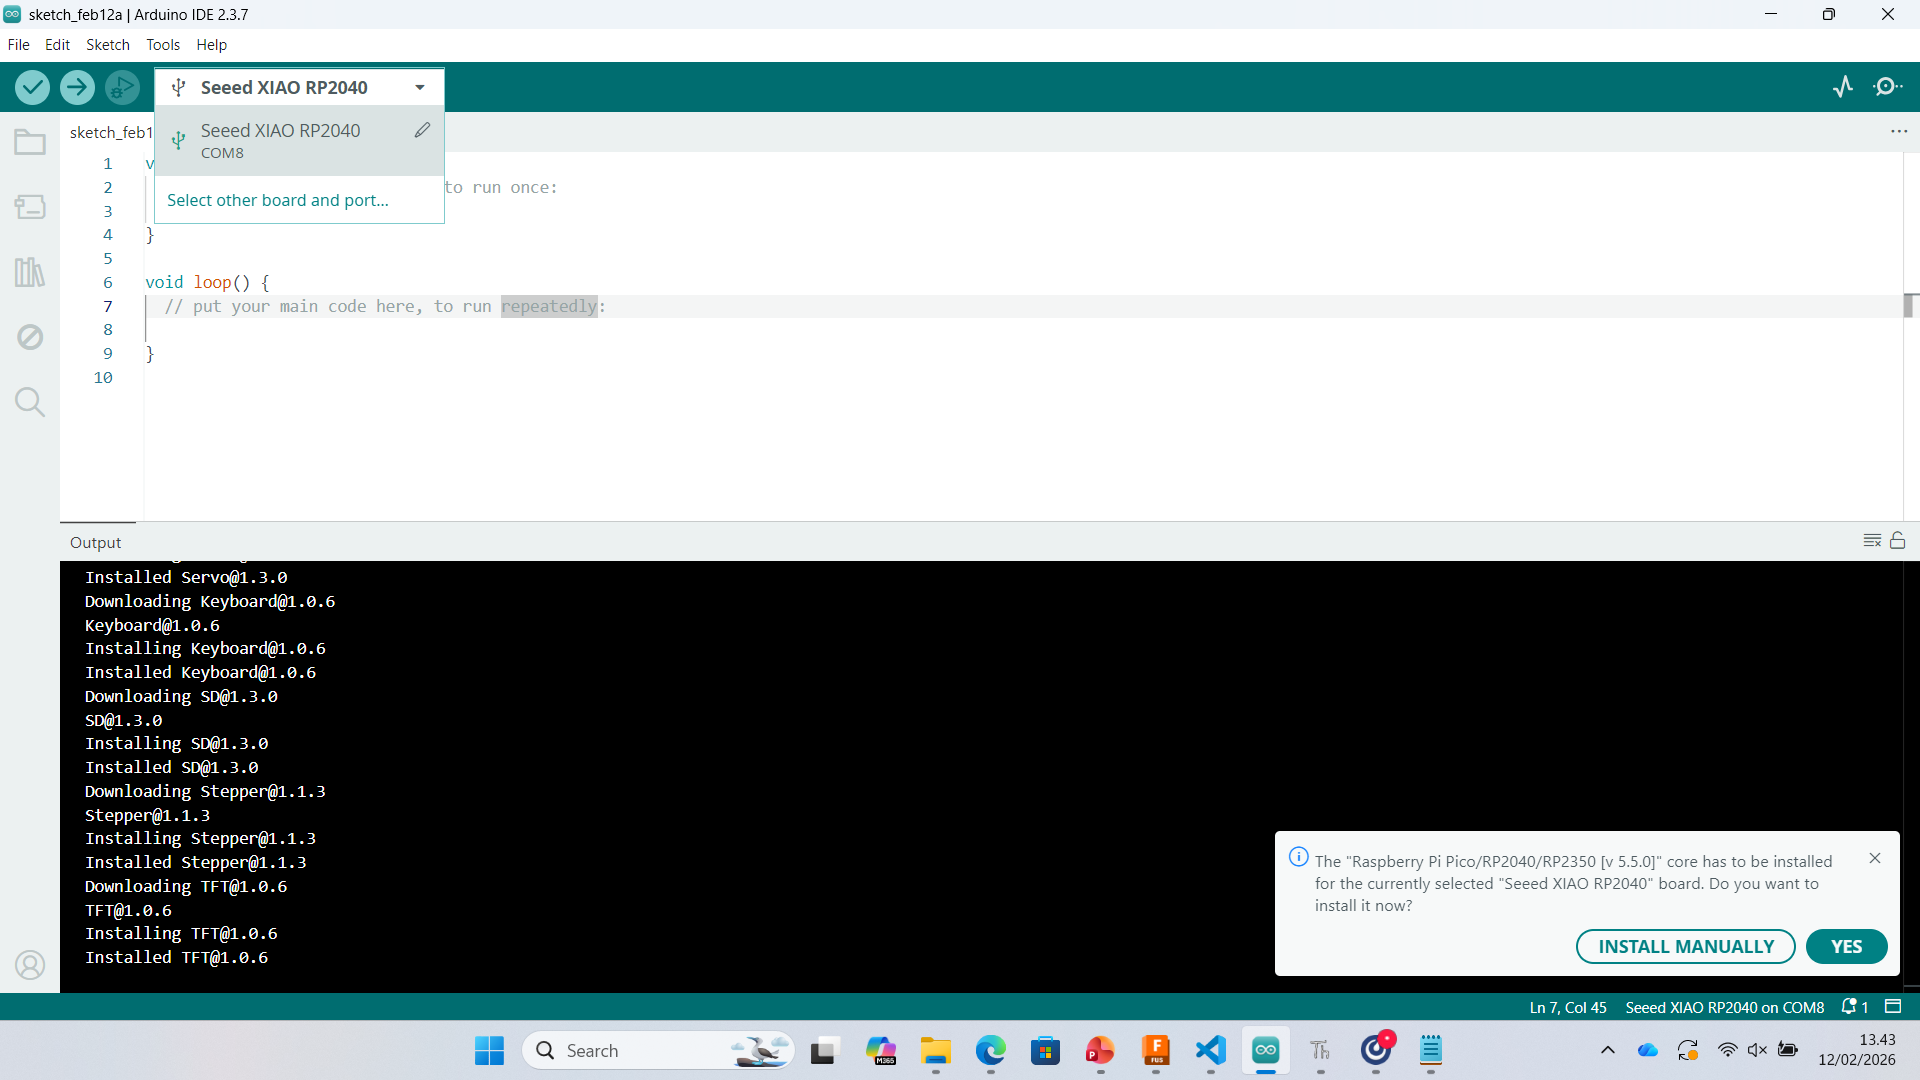Toggle output word wrap icon
This screenshot has height=1080, width=1920.
point(1872,541)
